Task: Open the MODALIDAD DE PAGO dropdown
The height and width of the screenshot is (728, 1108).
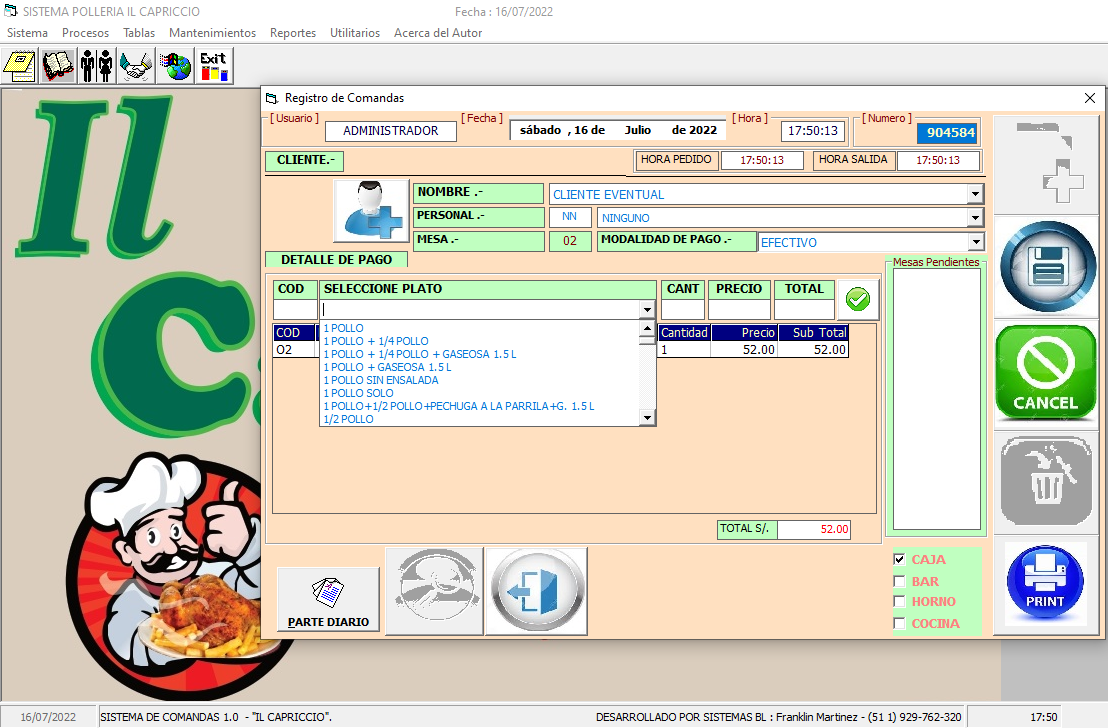Action: 974,242
